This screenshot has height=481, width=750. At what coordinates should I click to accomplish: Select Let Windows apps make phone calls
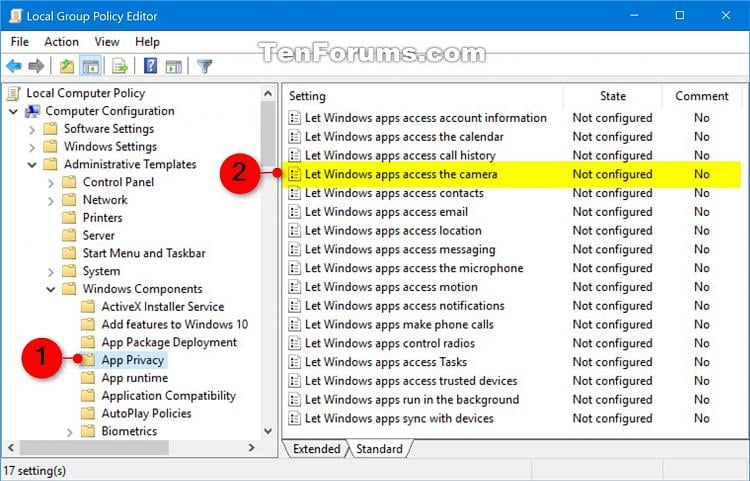[x=399, y=325]
